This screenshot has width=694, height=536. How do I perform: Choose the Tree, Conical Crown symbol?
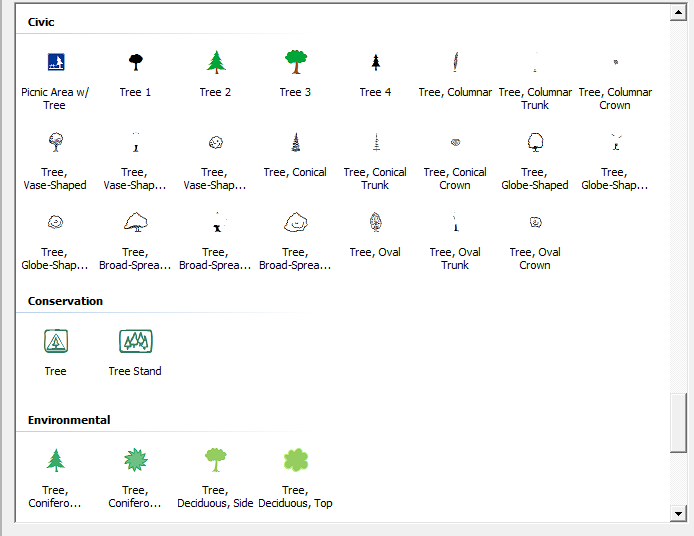[x=455, y=142]
